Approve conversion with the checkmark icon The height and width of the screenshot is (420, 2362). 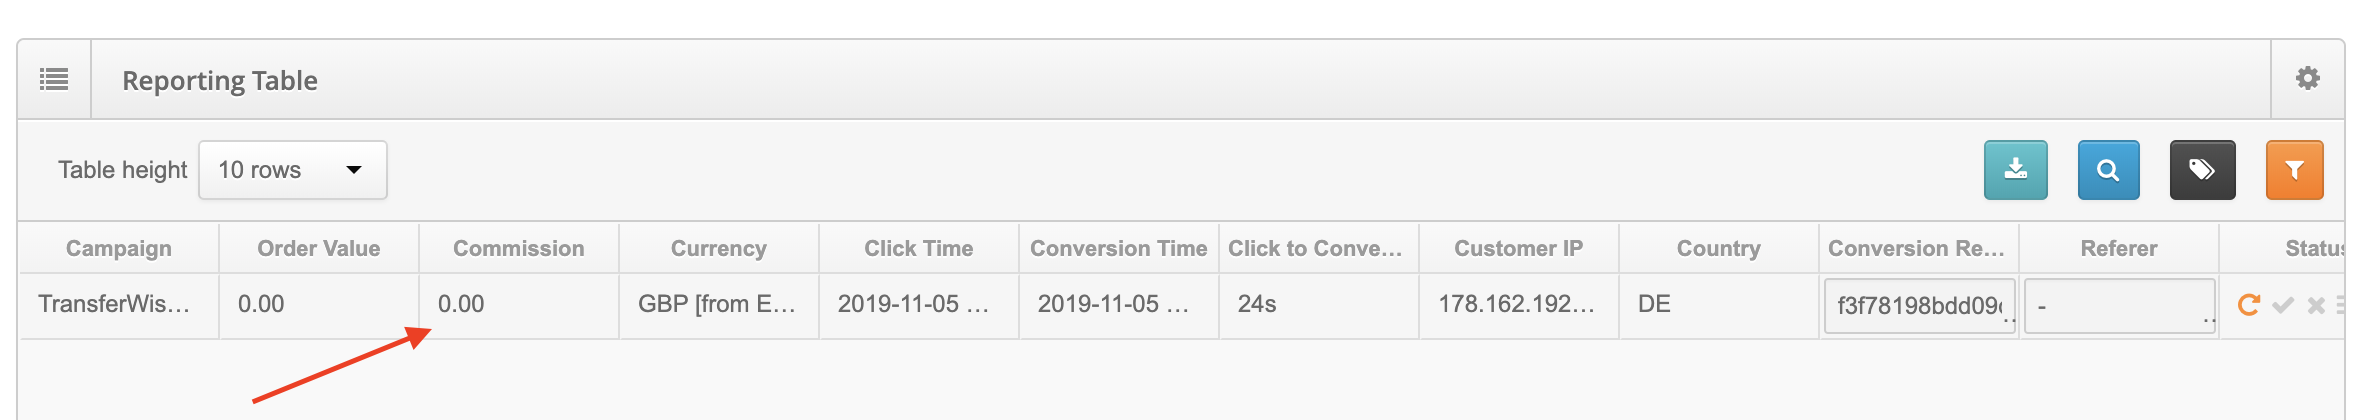2282,305
